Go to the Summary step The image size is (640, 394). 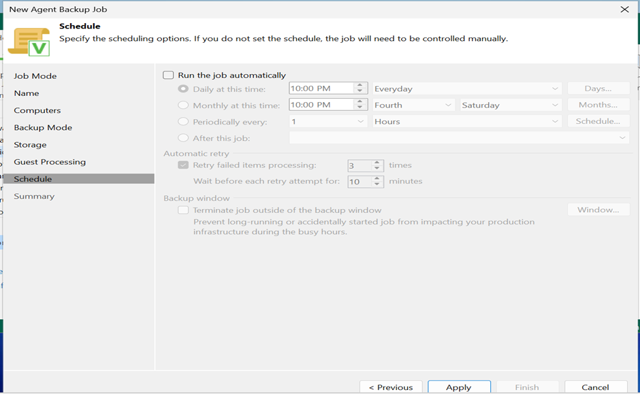click(x=34, y=196)
